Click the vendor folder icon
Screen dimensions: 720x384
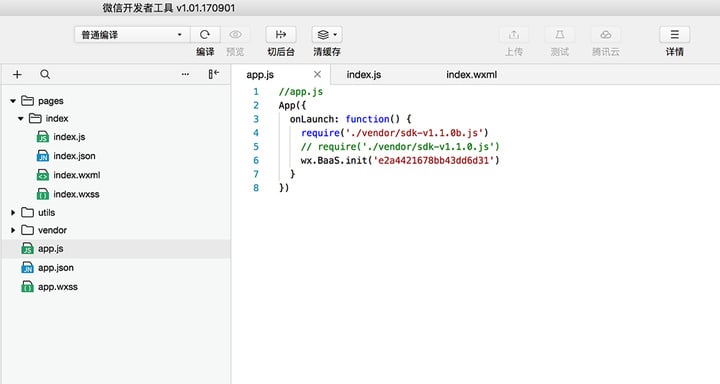pos(28,230)
